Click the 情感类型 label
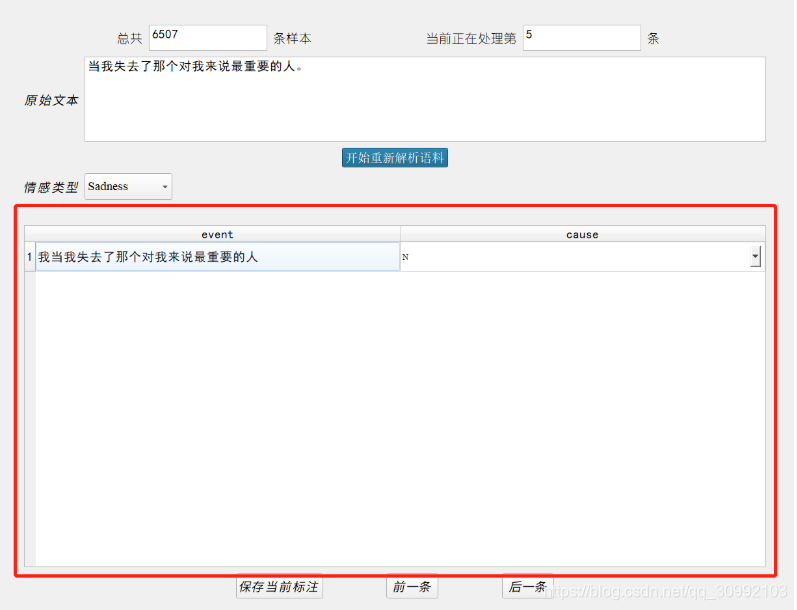Viewport: 797px width, 610px height. point(51,188)
